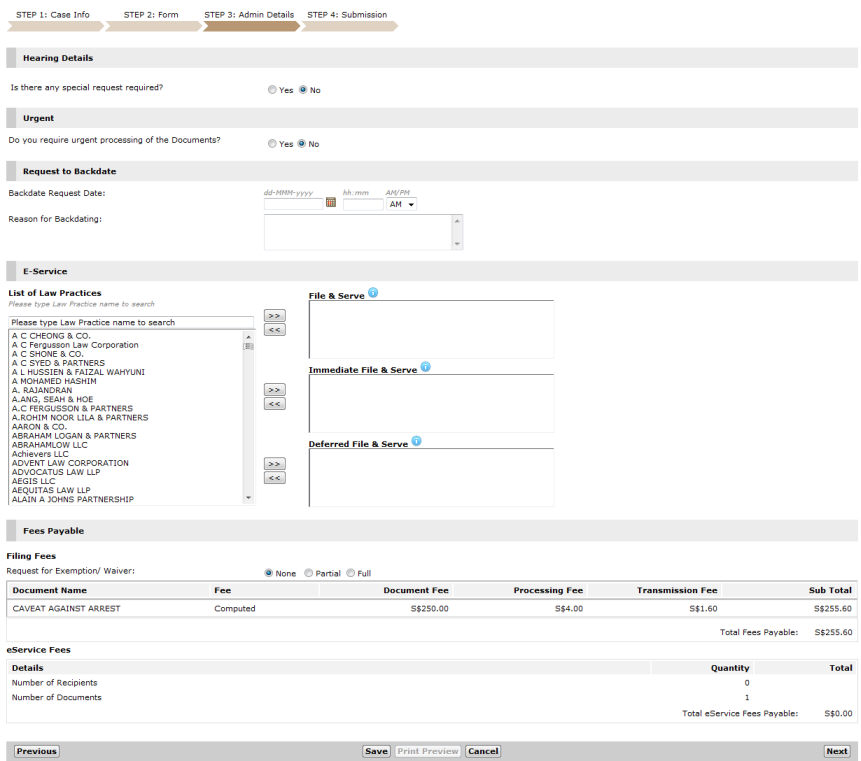
Task: Click the Save button
Action: (376, 751)
